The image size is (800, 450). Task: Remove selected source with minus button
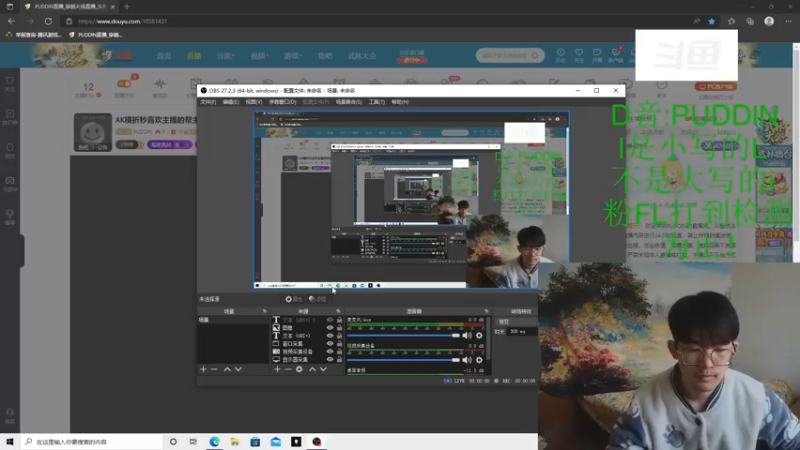pyautogui.click(x=288, y=369)
